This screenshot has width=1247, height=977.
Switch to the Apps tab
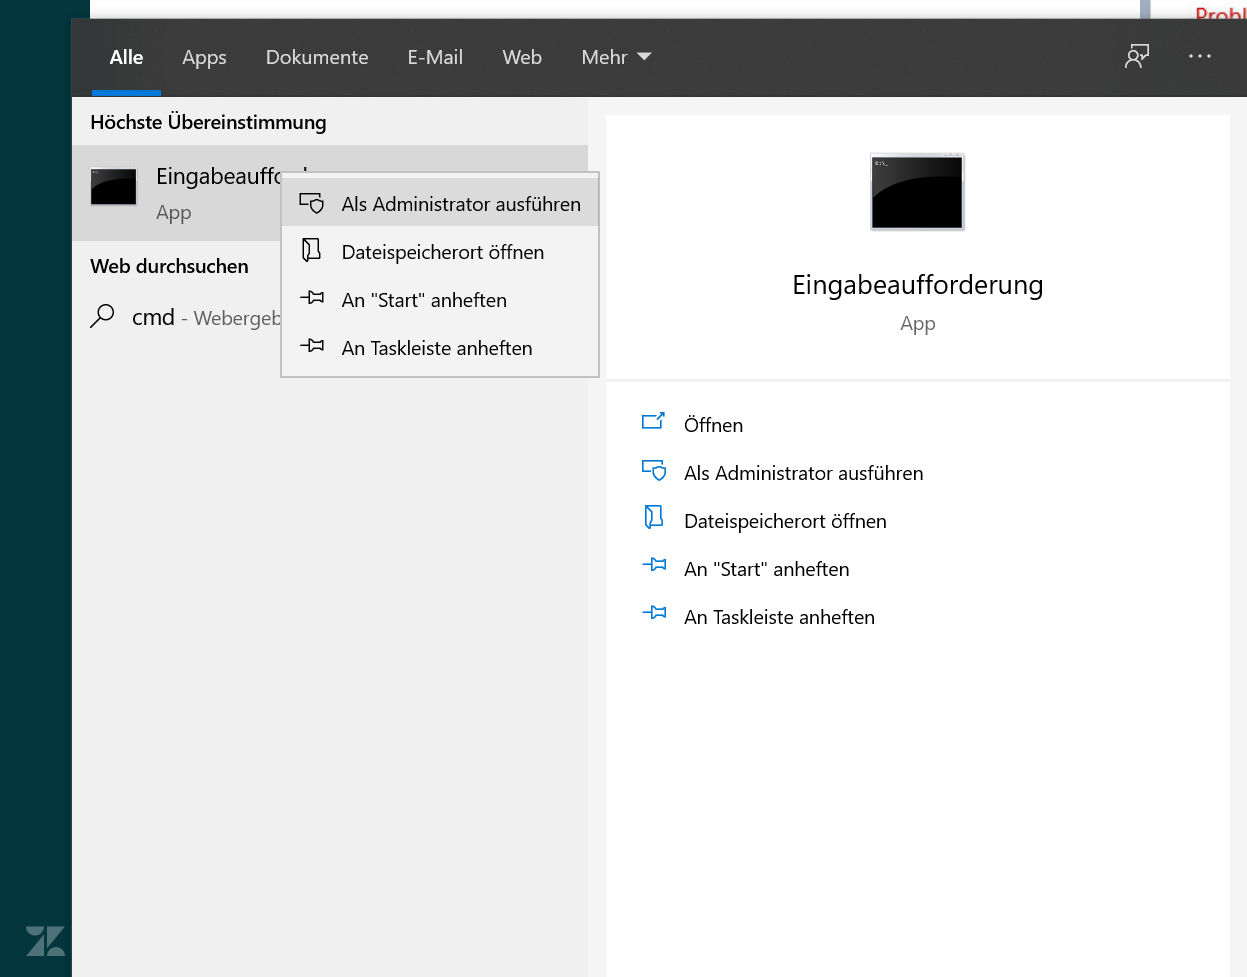click(204, 57)
